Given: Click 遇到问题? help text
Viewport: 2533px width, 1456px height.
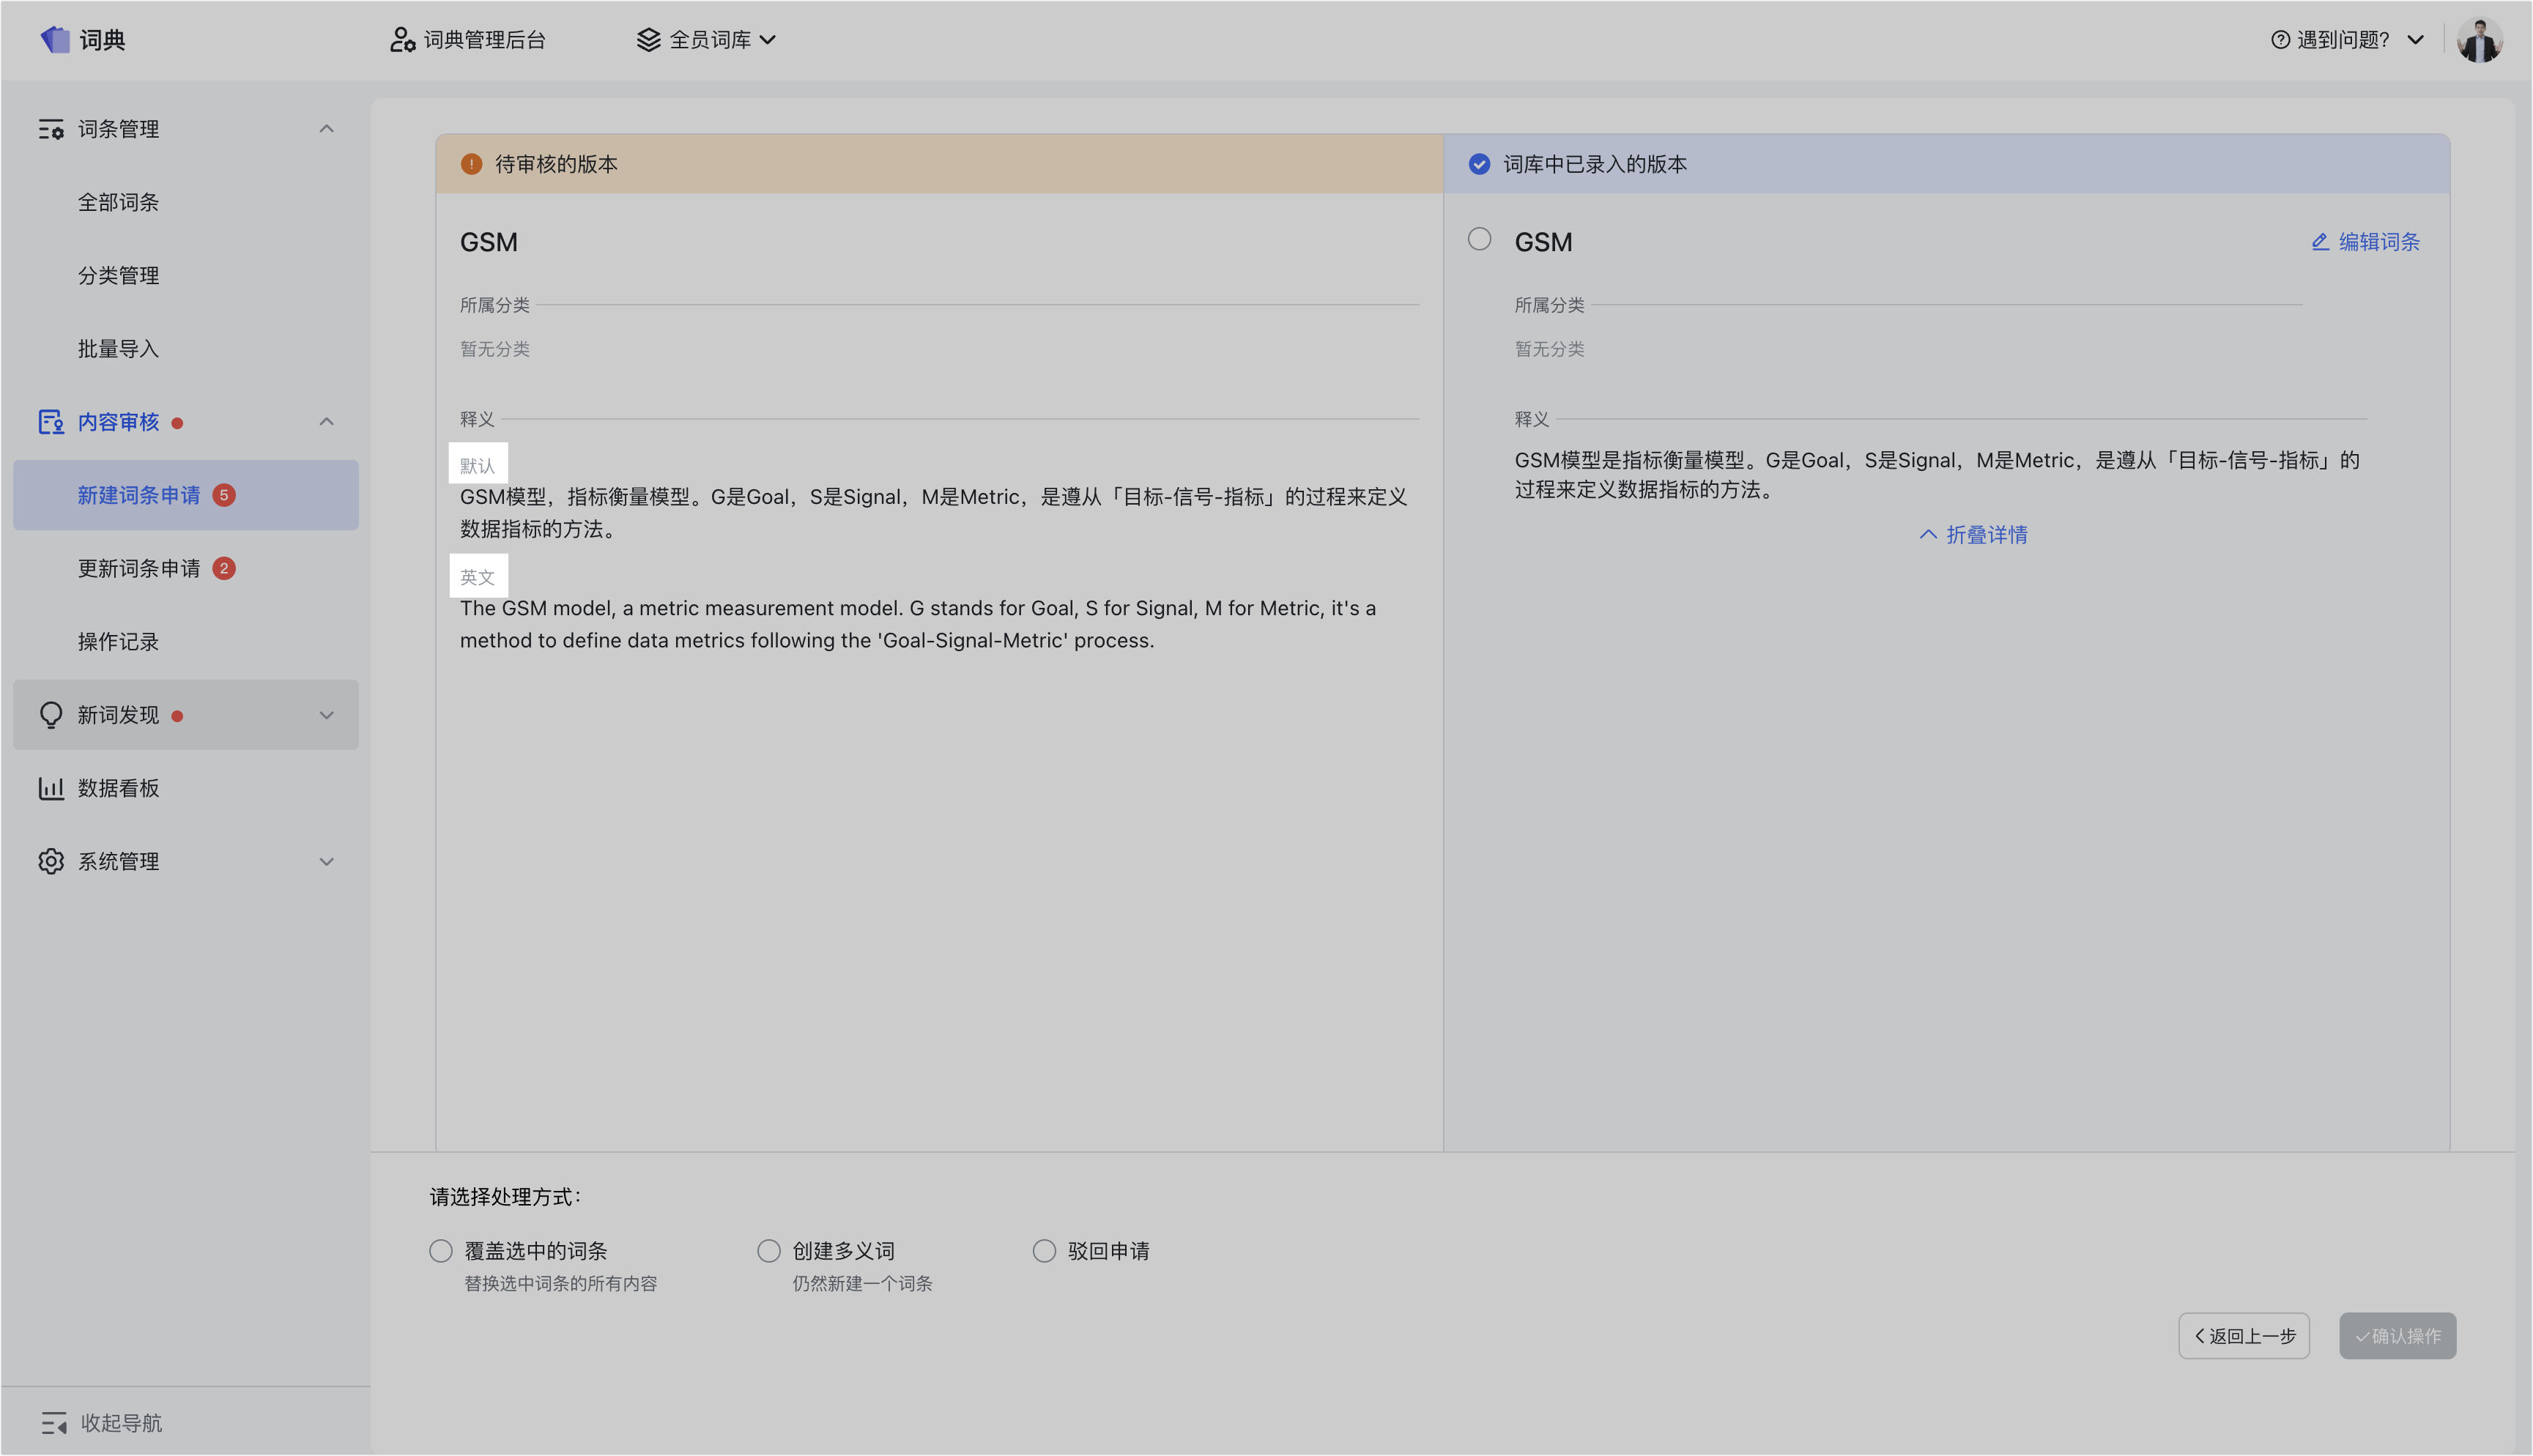Looking at the screenshot, I should click(2343, 40).
